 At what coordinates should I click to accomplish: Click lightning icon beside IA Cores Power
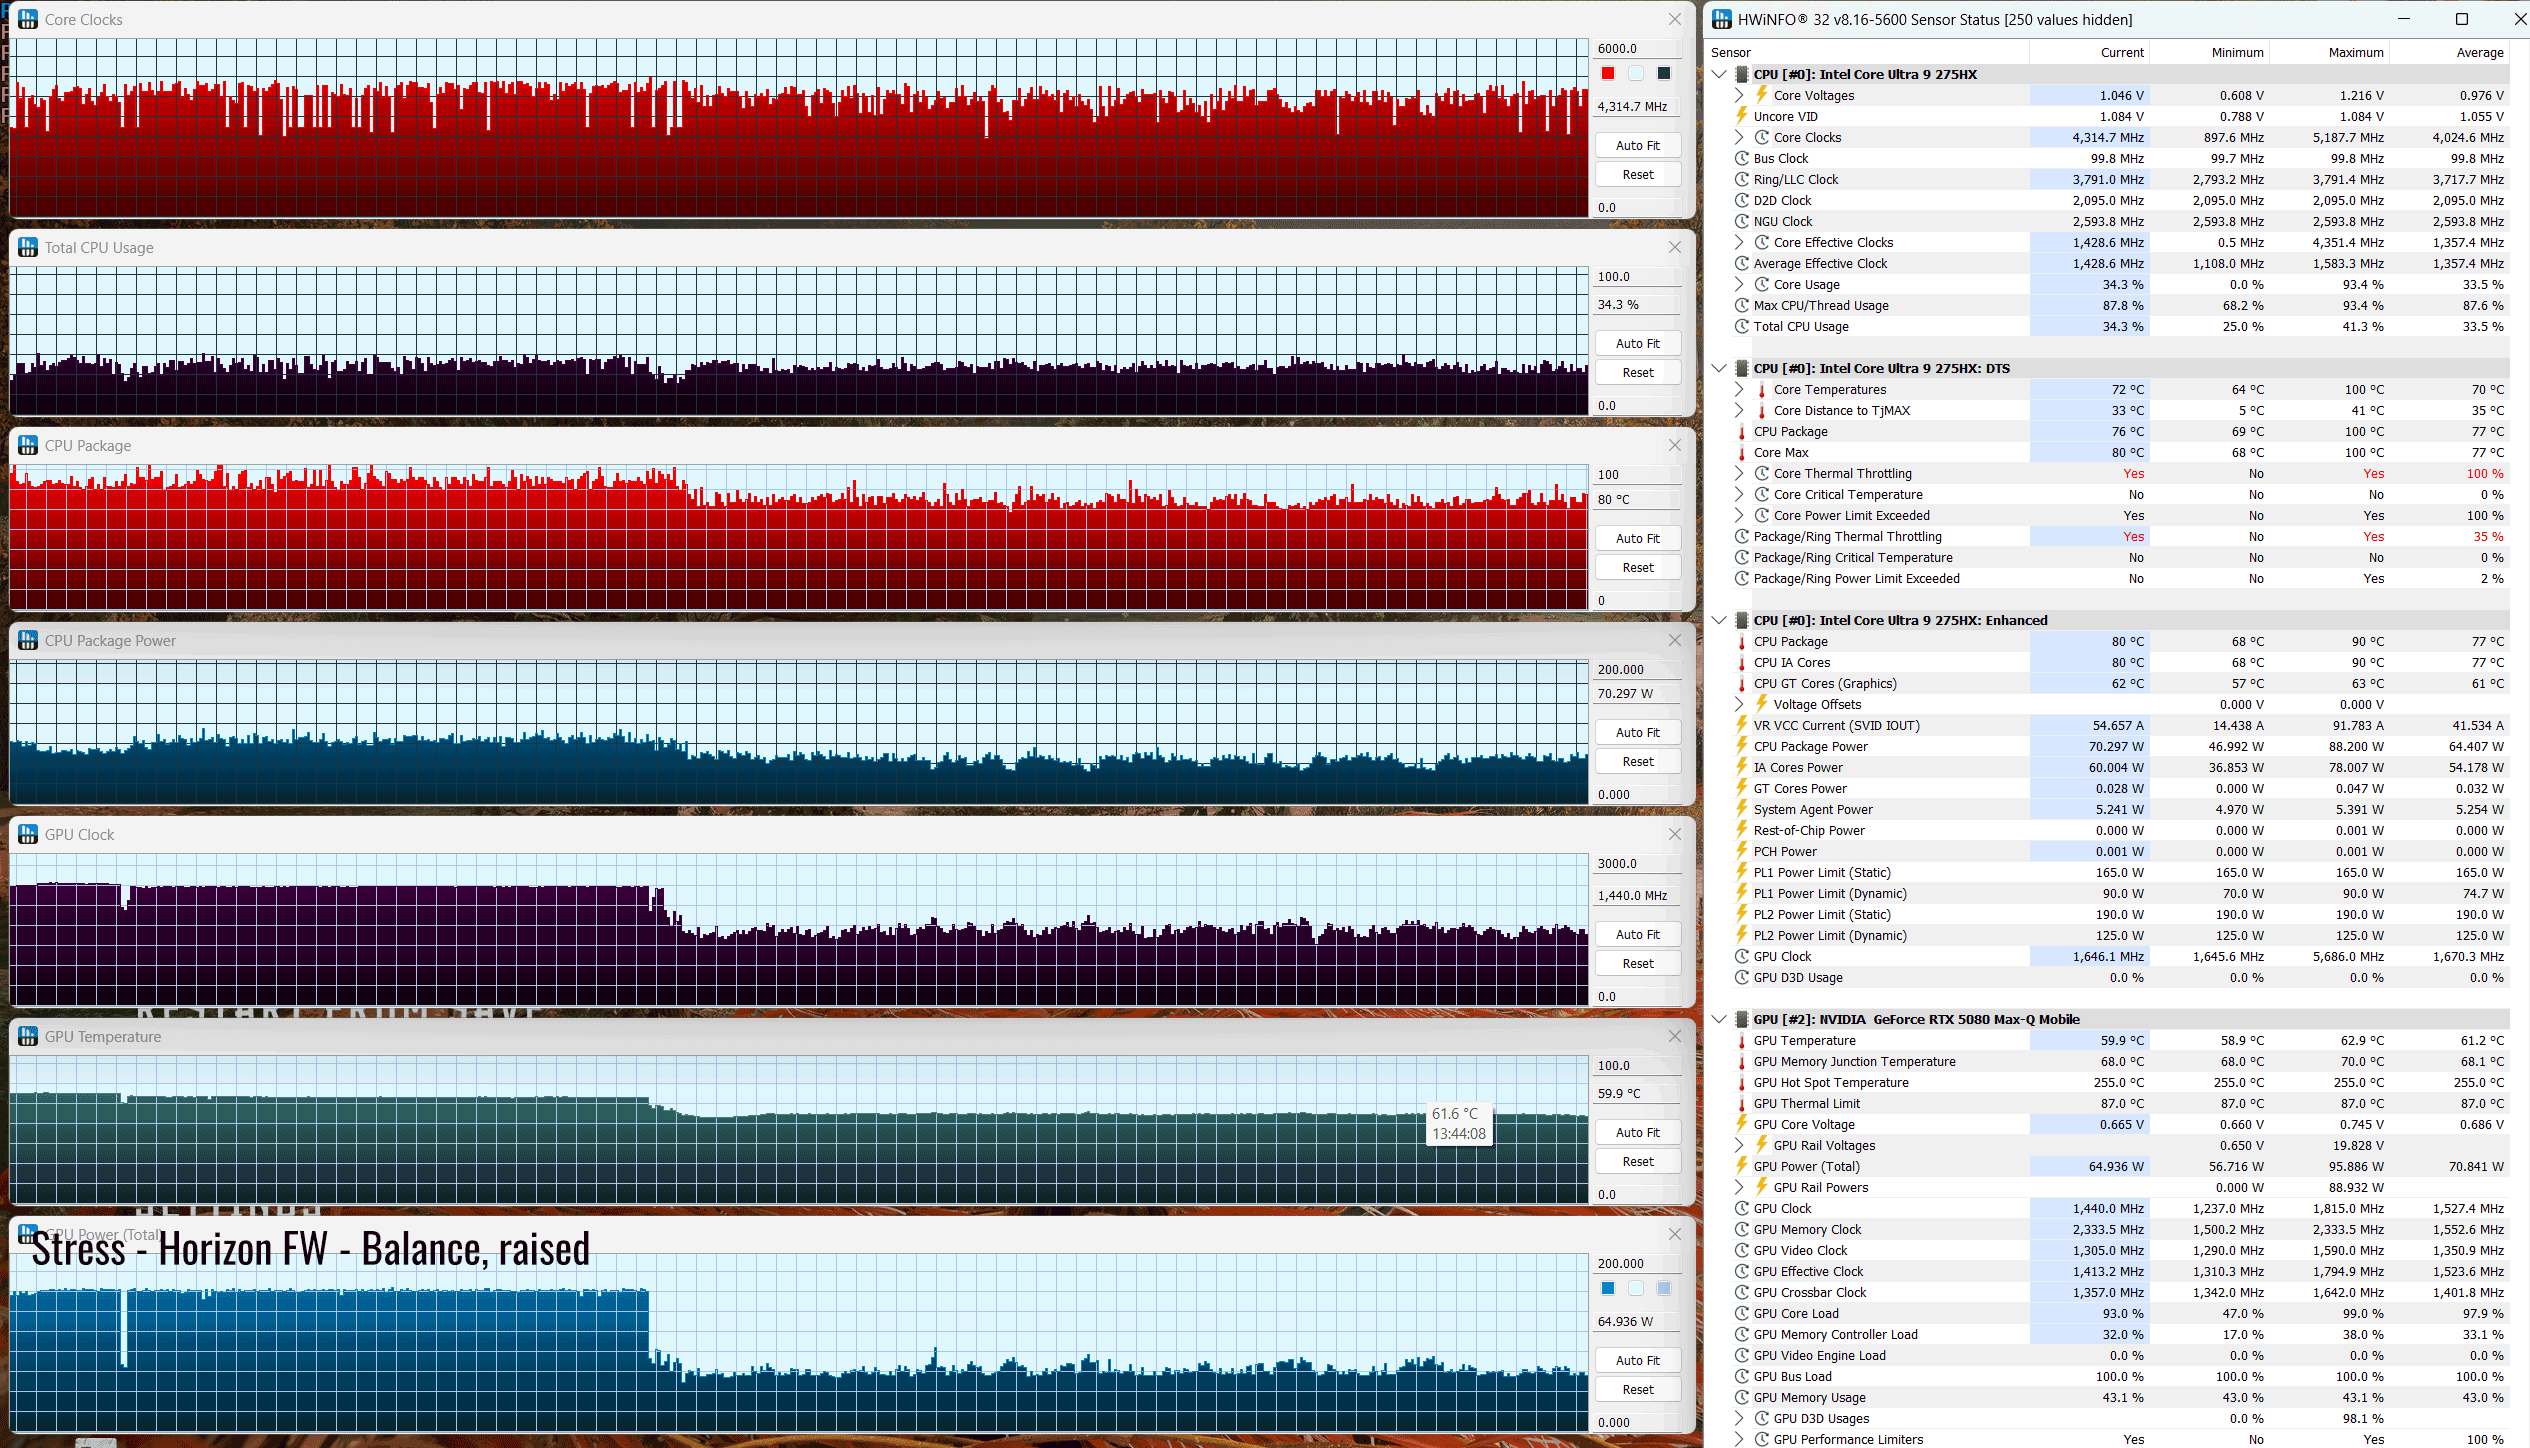(x=1741, y=767)
